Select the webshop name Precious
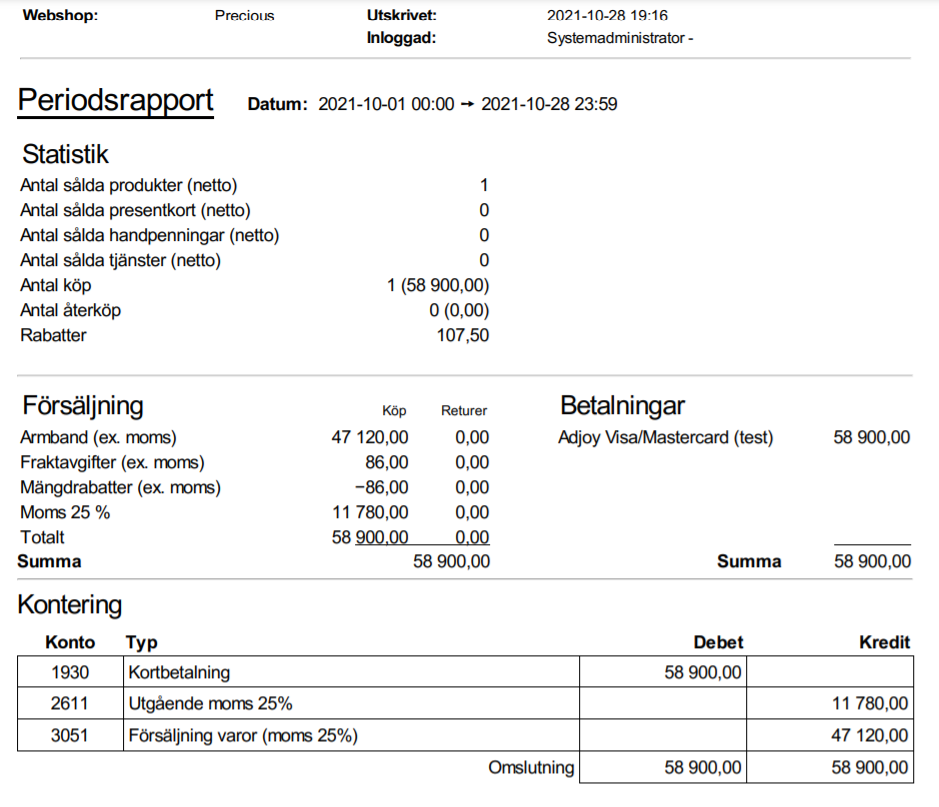 click(244, 16)
